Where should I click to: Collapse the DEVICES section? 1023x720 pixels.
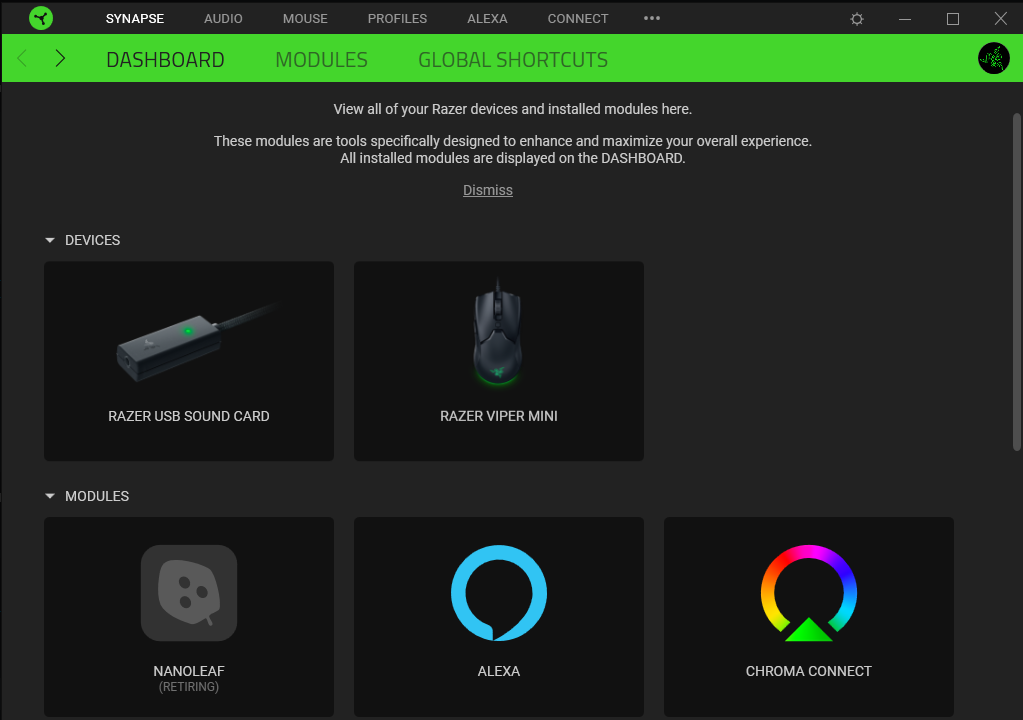50,240
